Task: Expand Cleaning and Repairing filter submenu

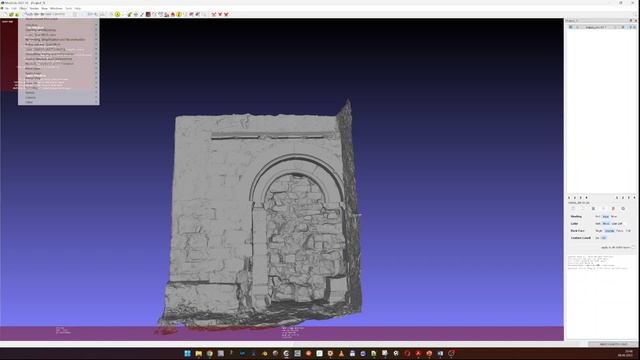Action: pos(58,30)
